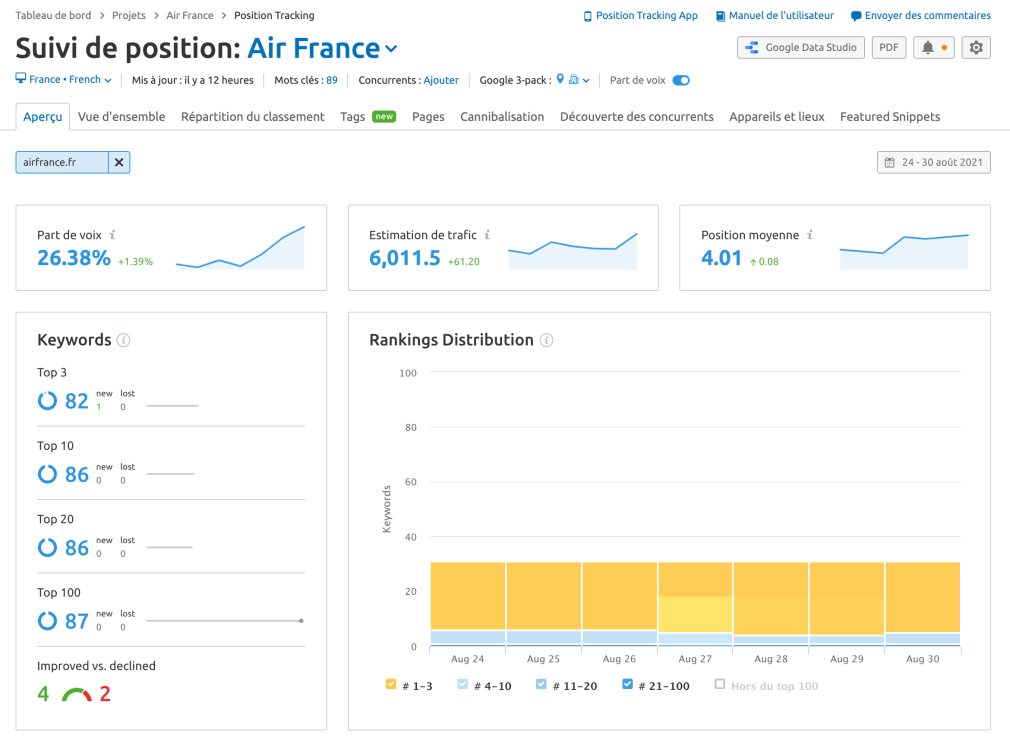The width and height of the screenshot is (1010, 740).
Task: Click the user manual book icon
Action: pyautogui.click(x=720, y=16)
